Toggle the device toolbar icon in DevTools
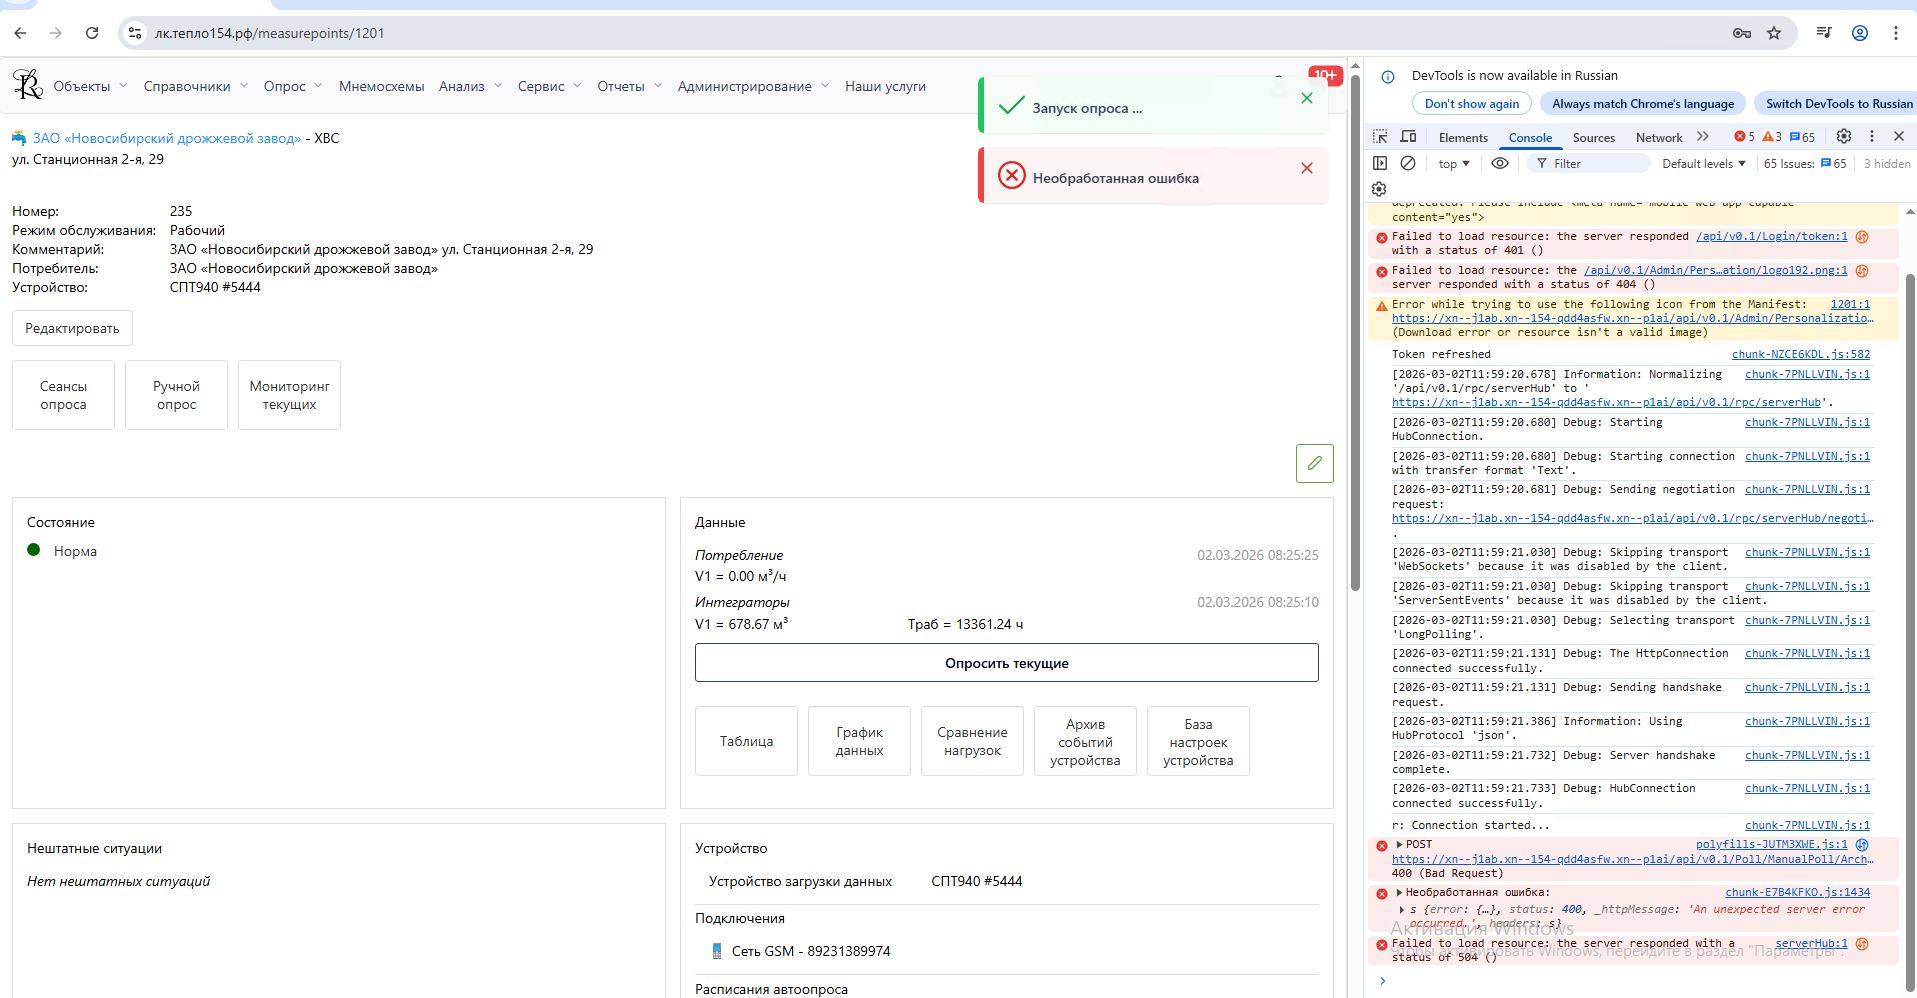This screenshot has width=1917, height=998. 1408,137
